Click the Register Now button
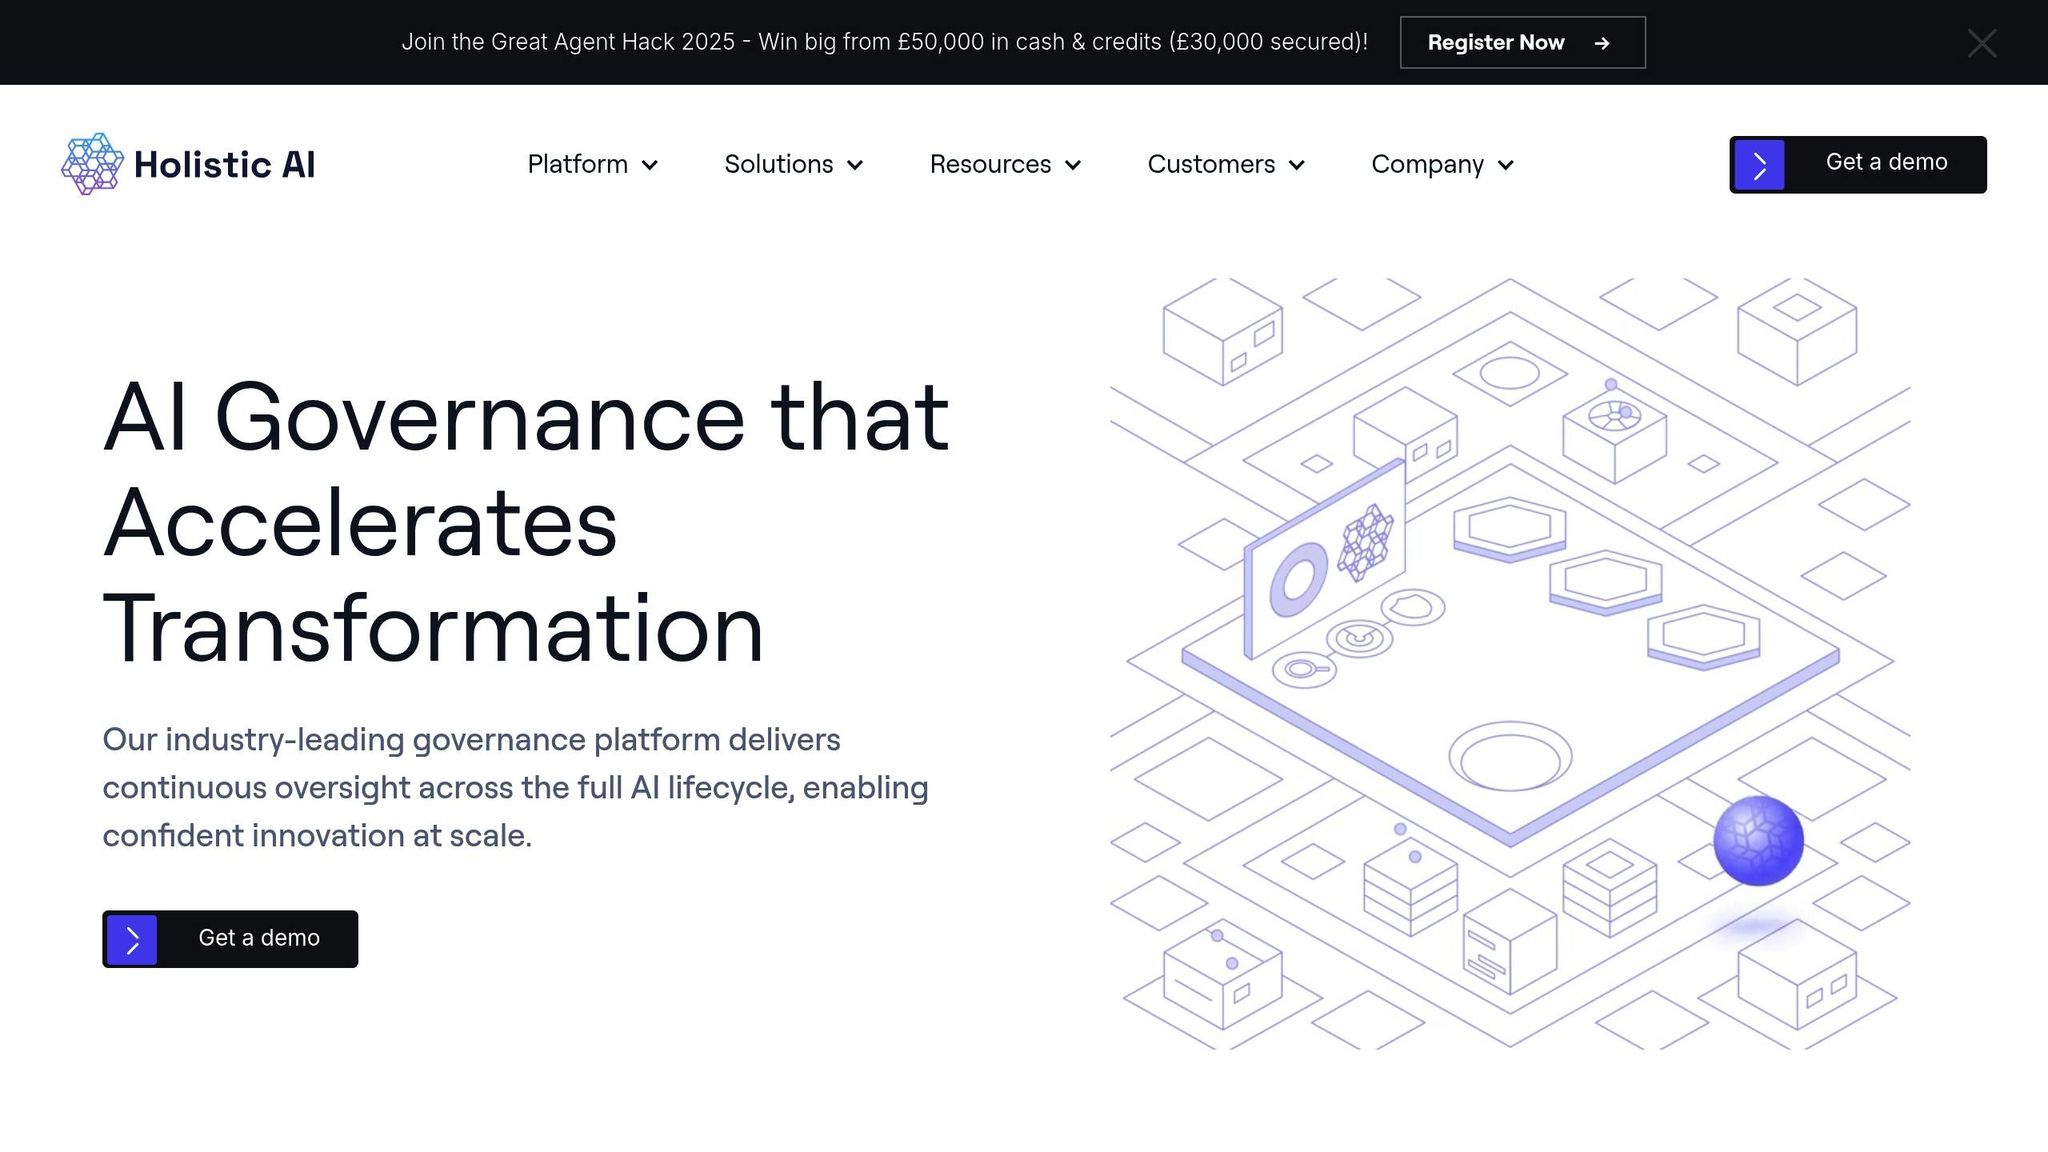 pyautogui.click(x=1522, y=43)
